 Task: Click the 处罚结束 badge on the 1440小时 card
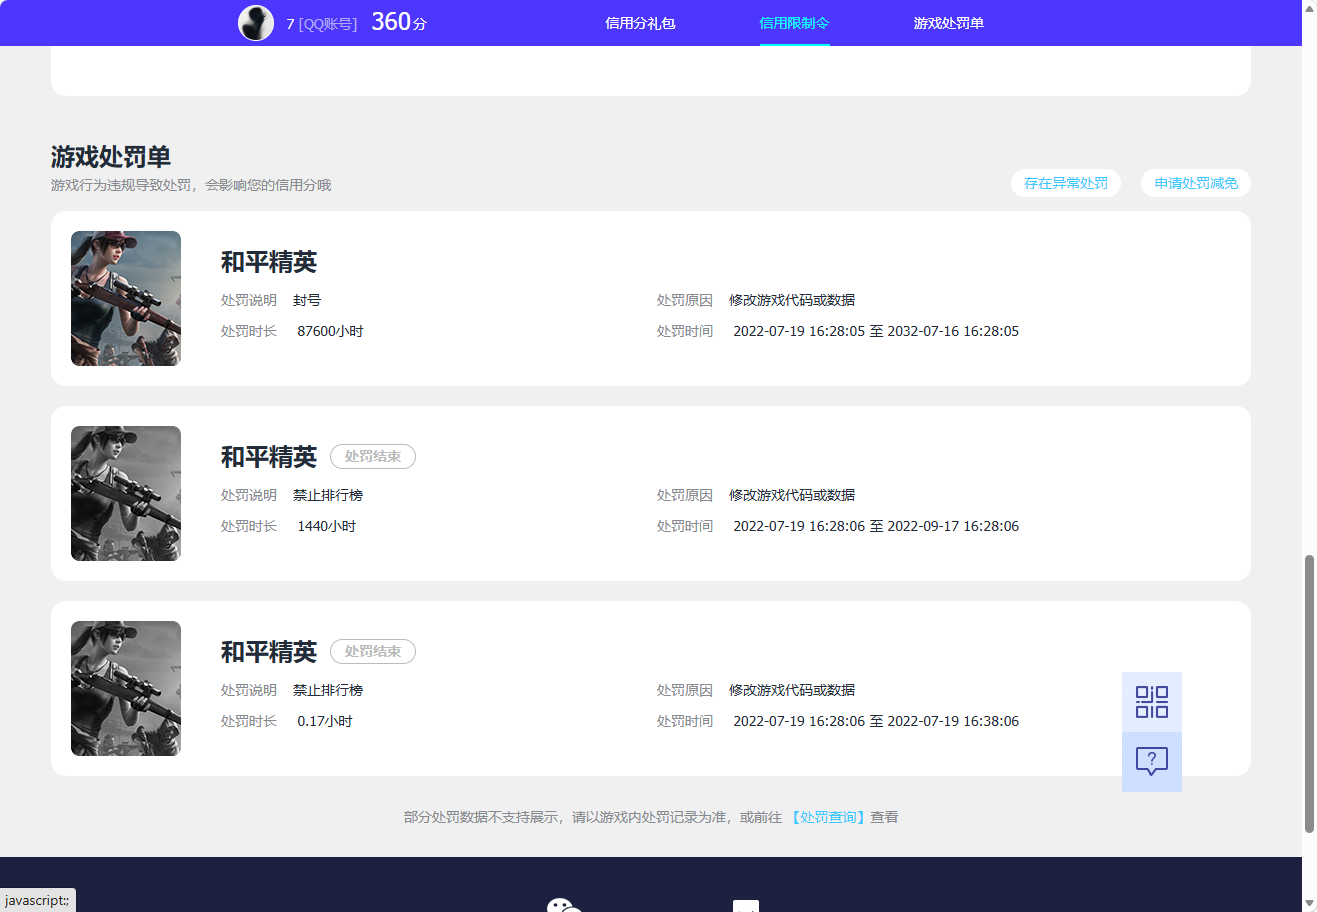pyautogui.click(x=373, y=456)
